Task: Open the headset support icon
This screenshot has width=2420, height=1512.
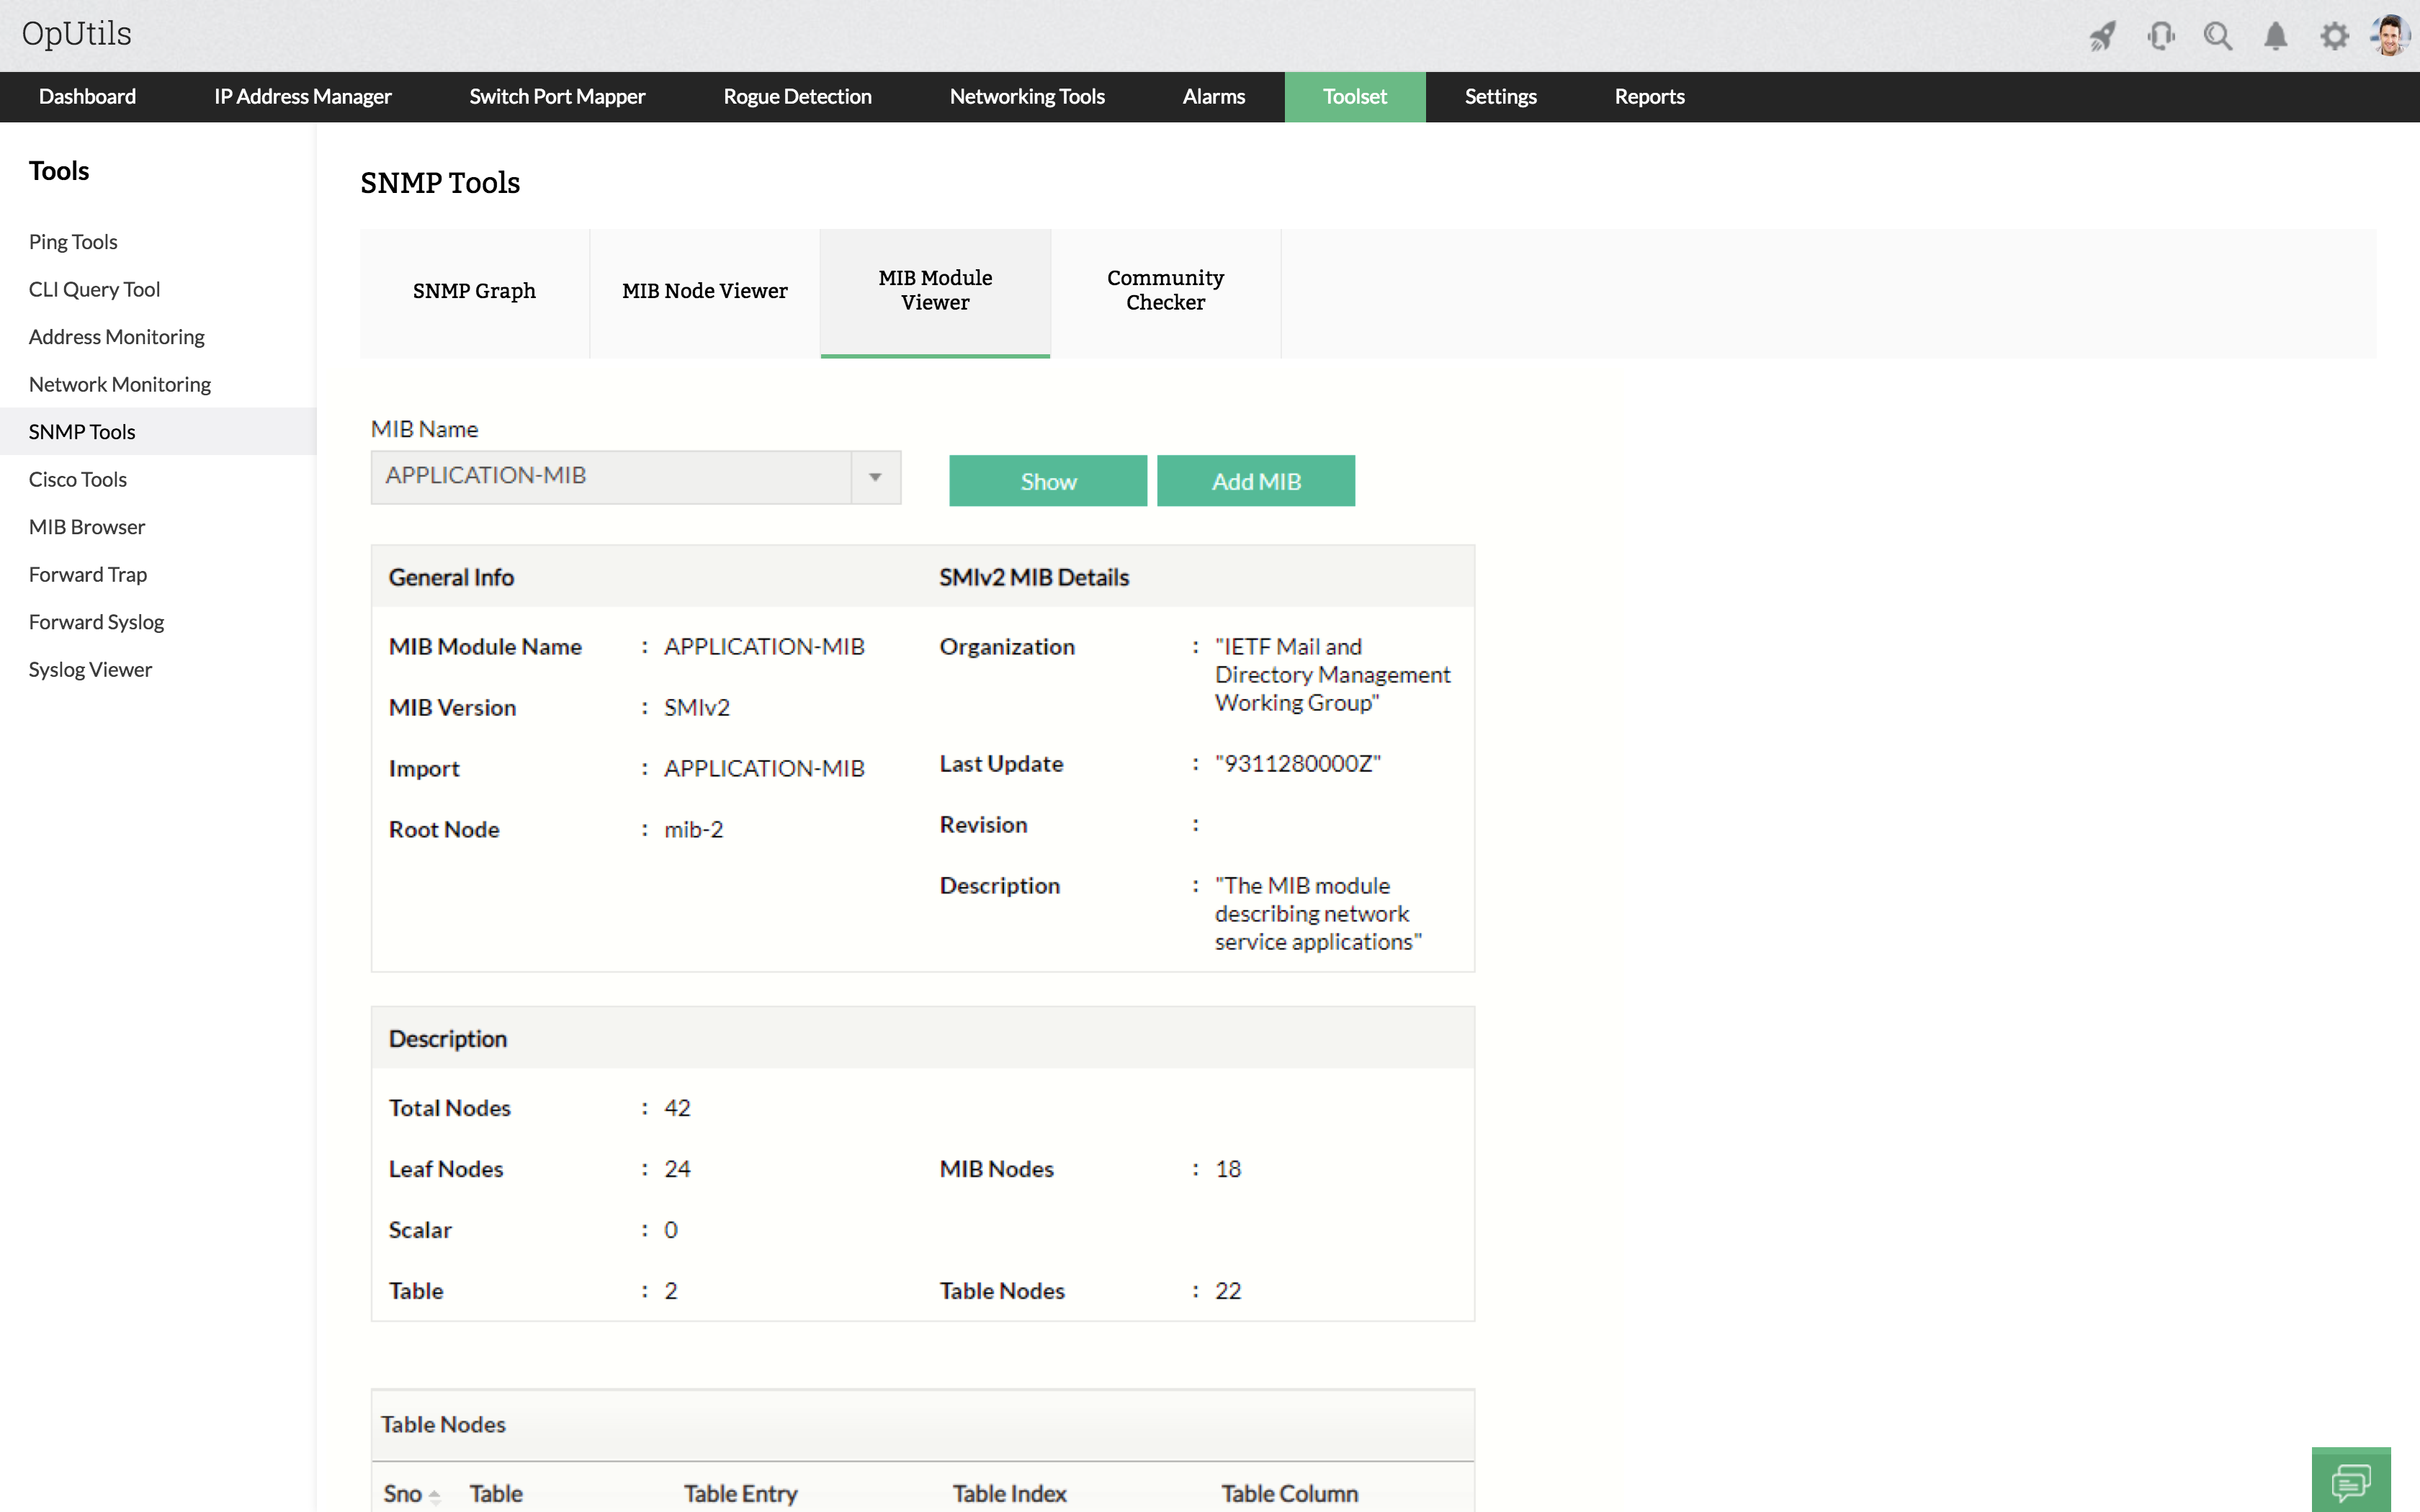Action: [2160, 37]
